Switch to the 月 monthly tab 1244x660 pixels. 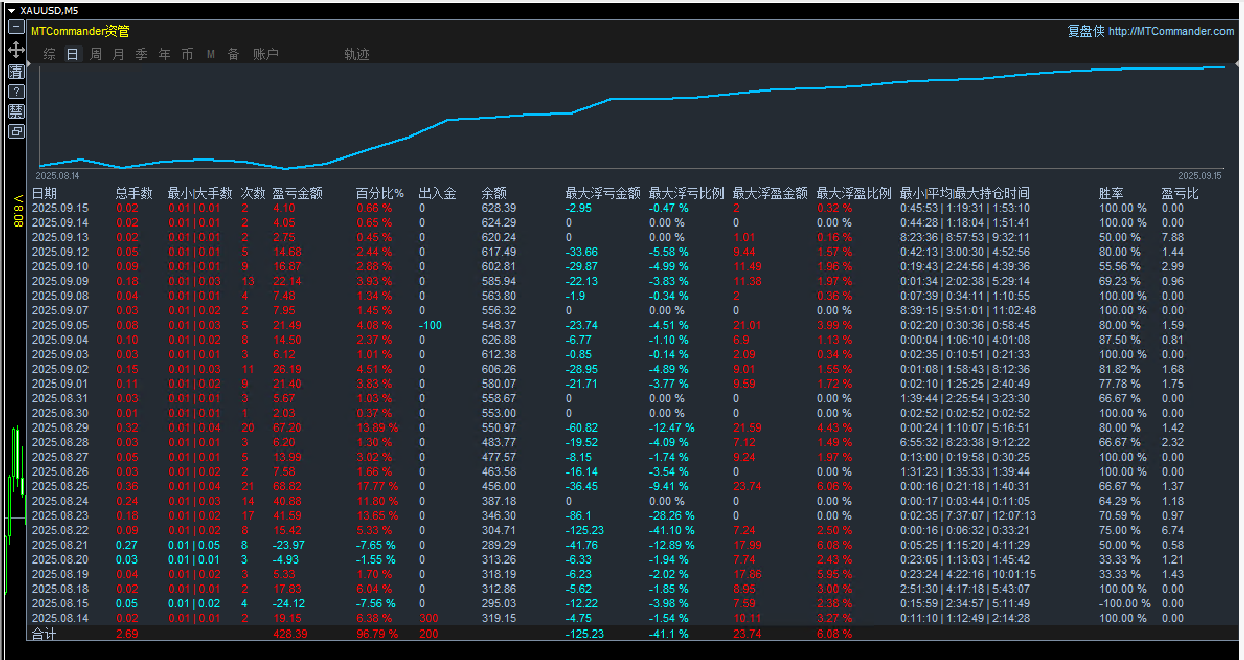(119, 54)
